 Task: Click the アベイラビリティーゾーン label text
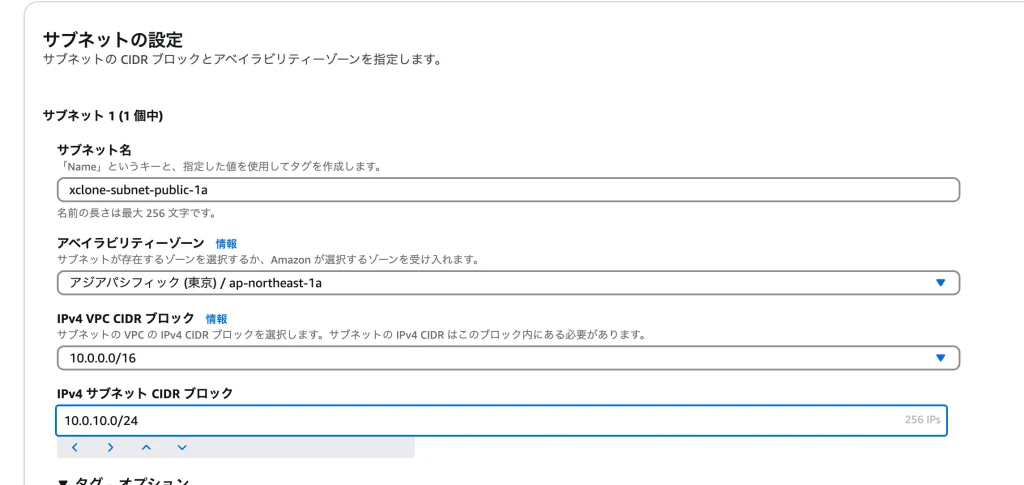(131, 243)
